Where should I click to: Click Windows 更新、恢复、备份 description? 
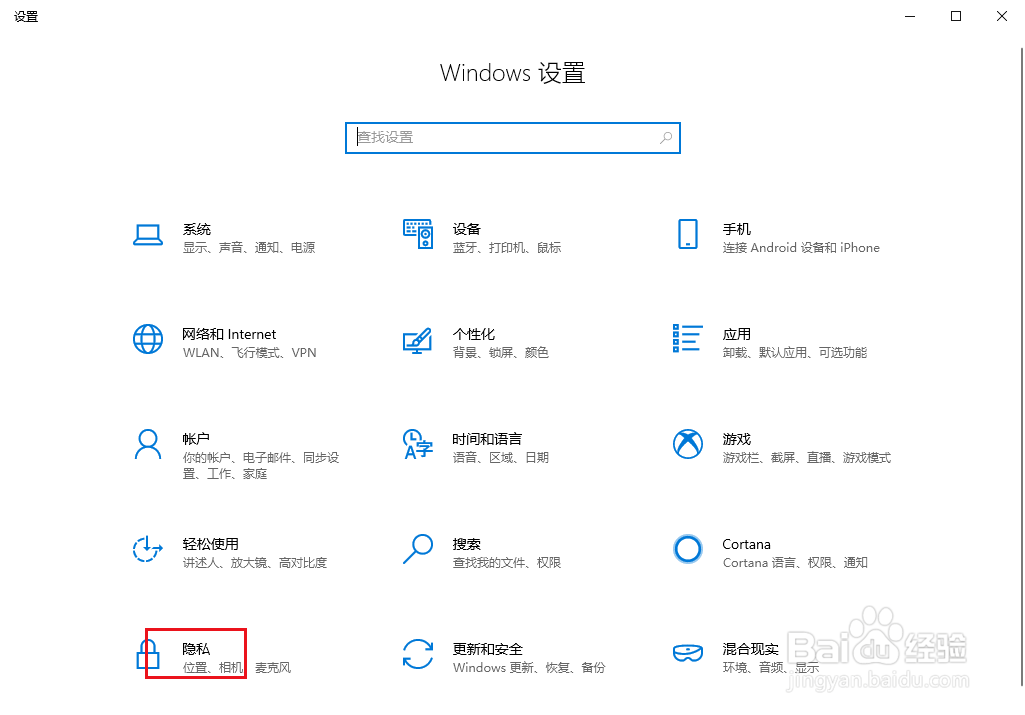529,668
